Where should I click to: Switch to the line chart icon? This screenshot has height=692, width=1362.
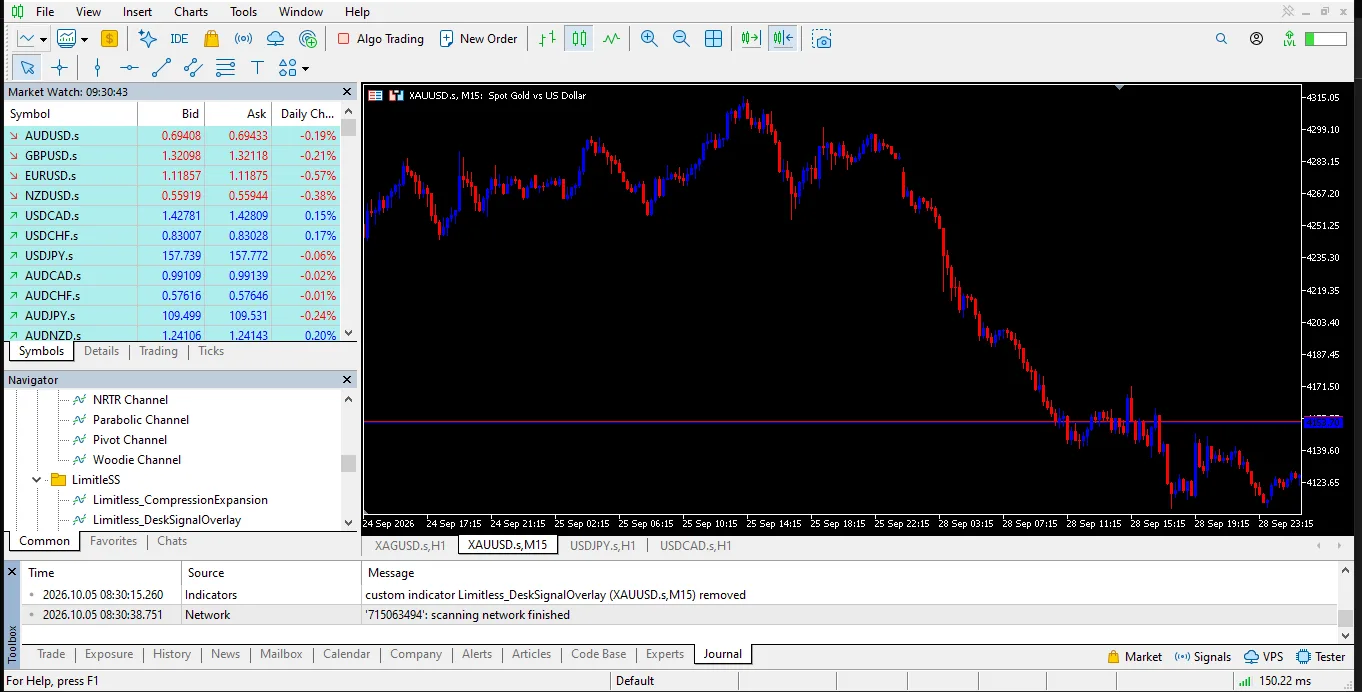click(x=611, y=39)
